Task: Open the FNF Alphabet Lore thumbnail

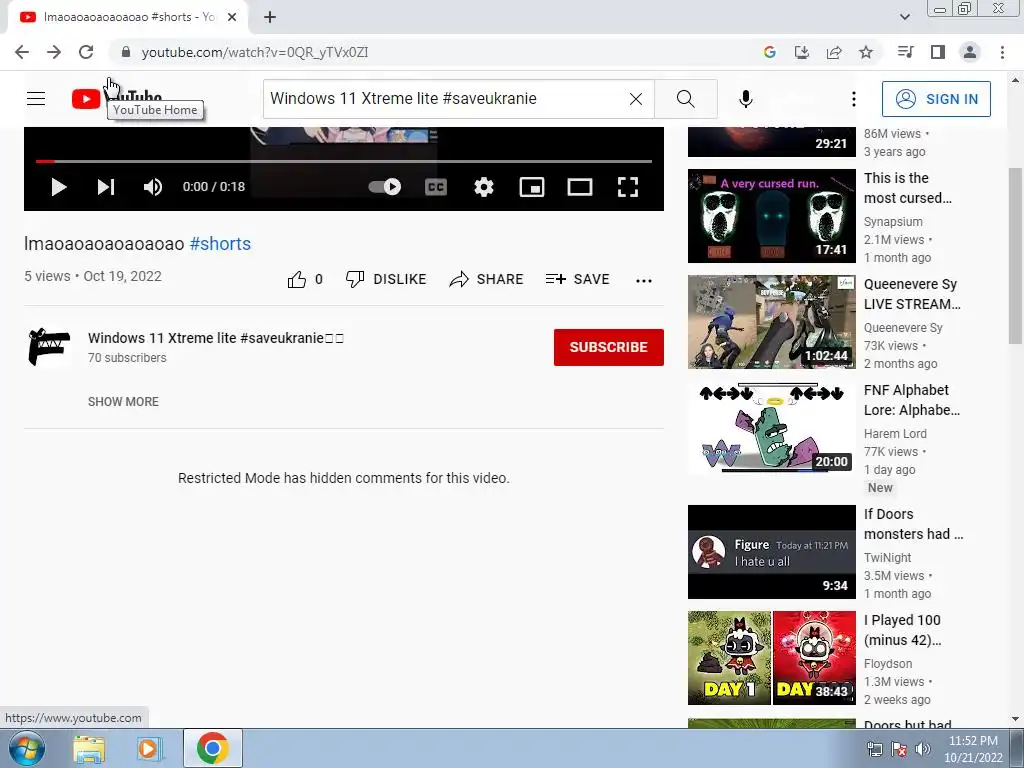Action: 771,428
